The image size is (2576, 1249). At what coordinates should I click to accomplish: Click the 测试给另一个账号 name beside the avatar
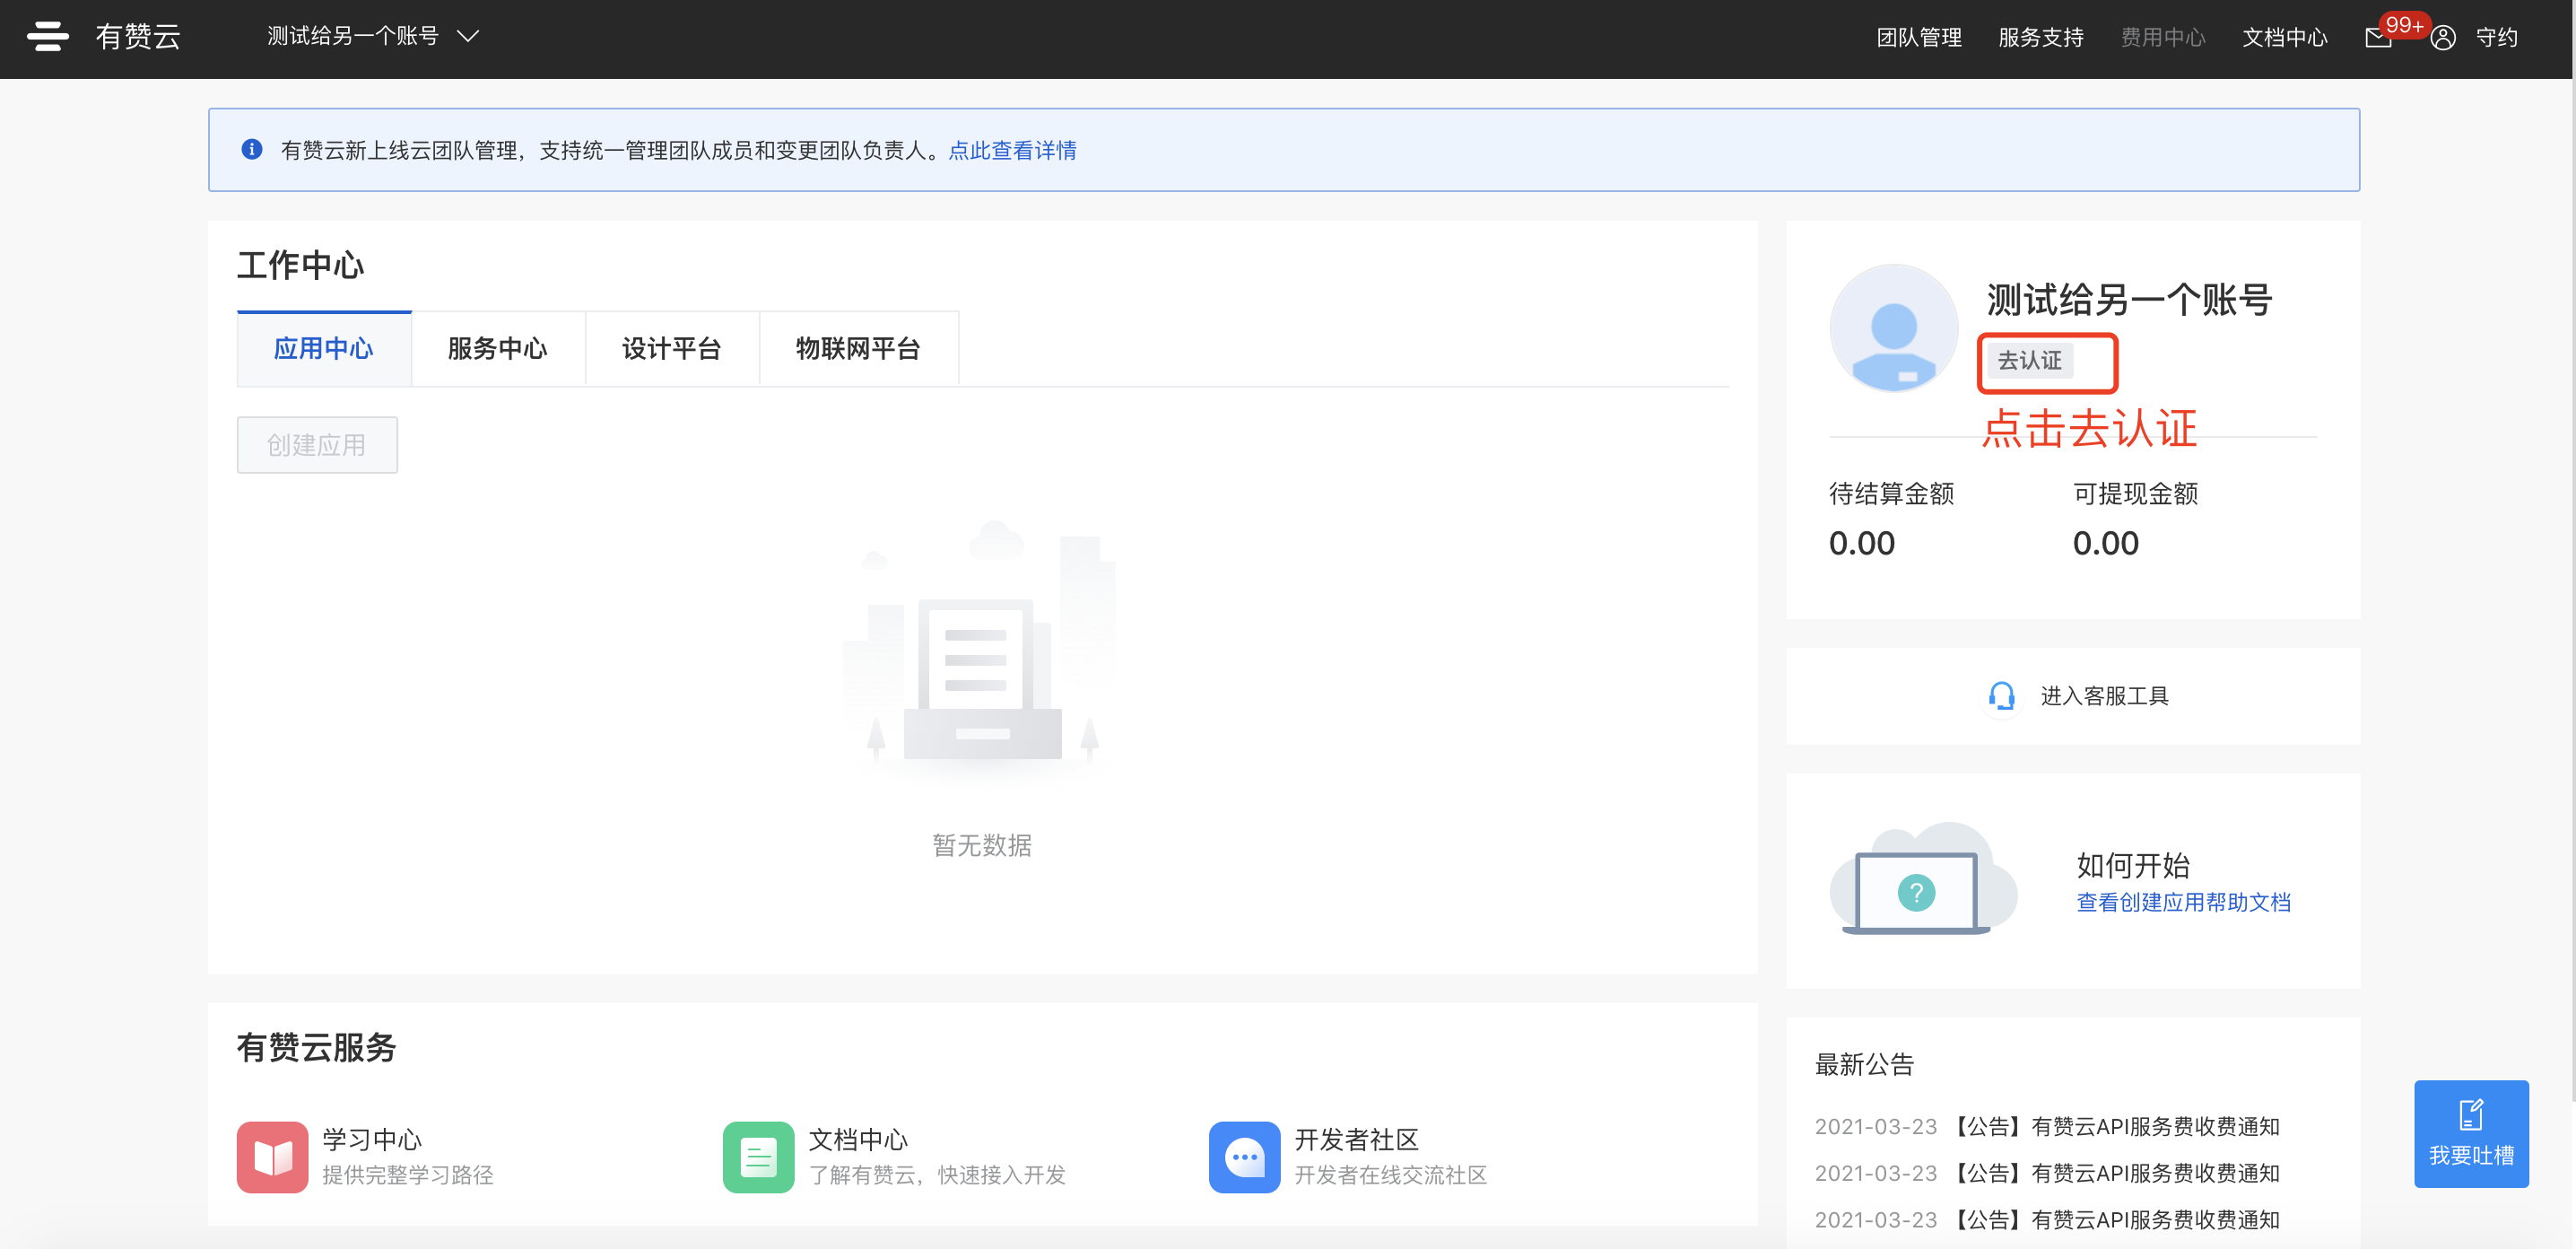2129,299
